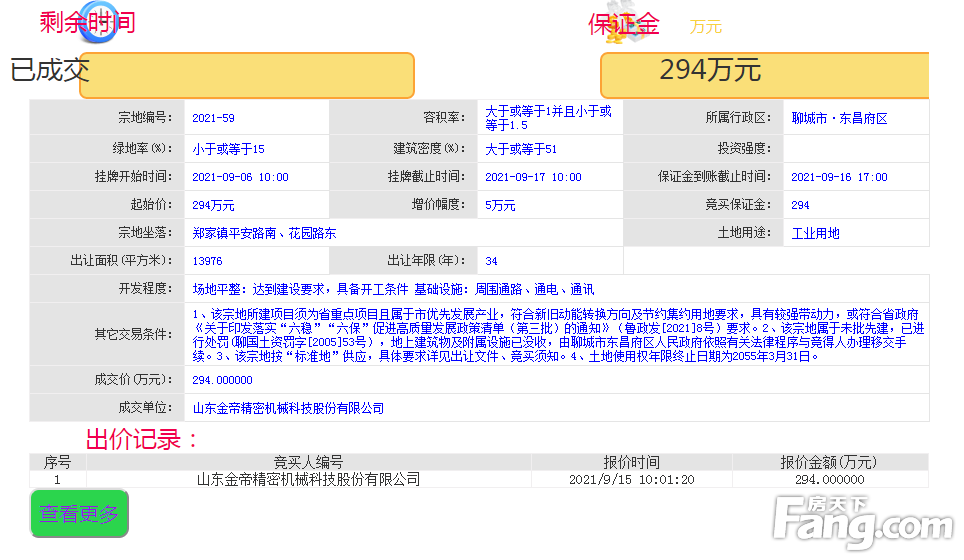Click the 报价金额(万元) column header
The height and width of the screenshot is (560, 964).
[828, 462]
